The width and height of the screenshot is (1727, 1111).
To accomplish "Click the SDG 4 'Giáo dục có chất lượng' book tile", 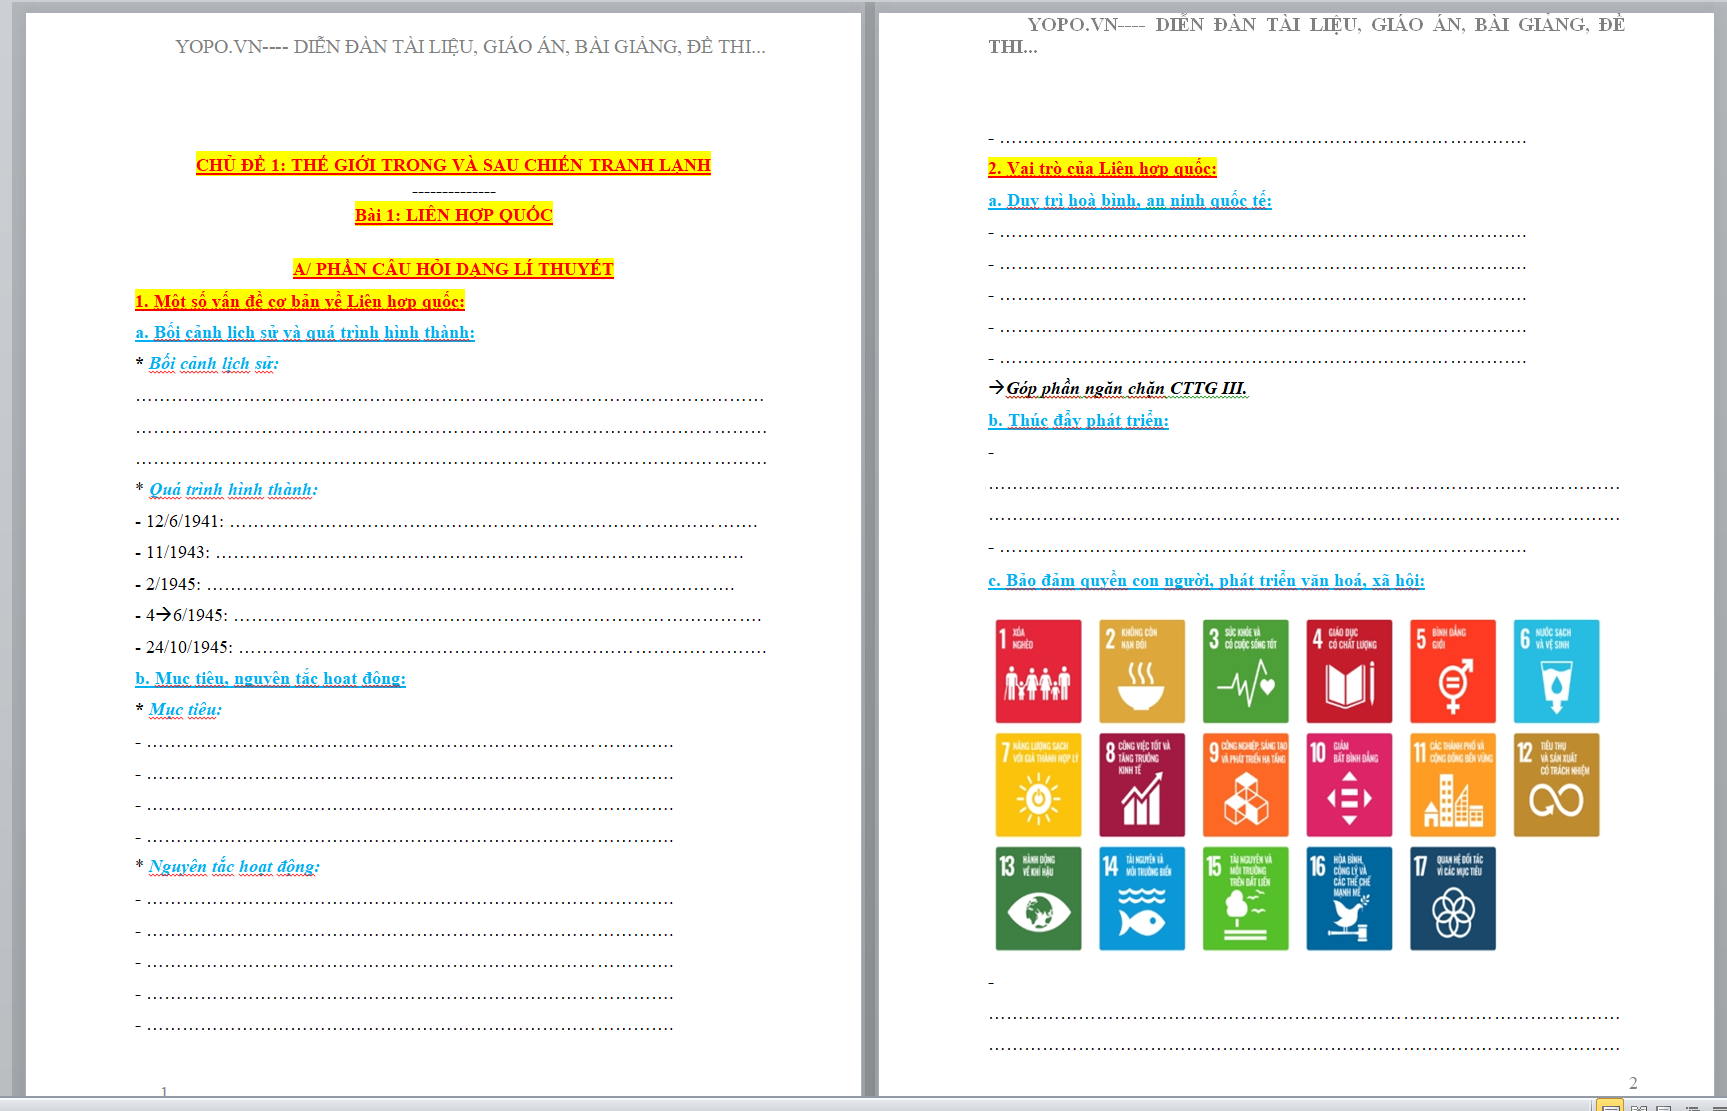I will 1349,671.
